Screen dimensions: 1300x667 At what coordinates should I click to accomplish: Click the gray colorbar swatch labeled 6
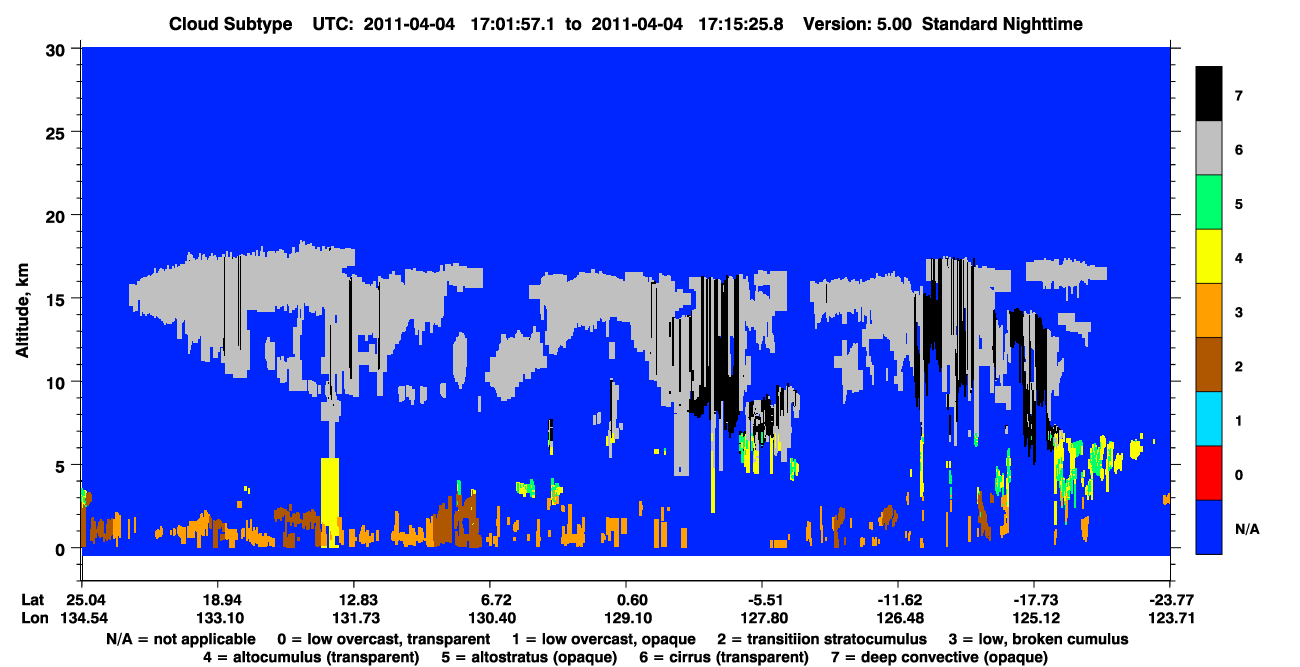point(1209,148)
